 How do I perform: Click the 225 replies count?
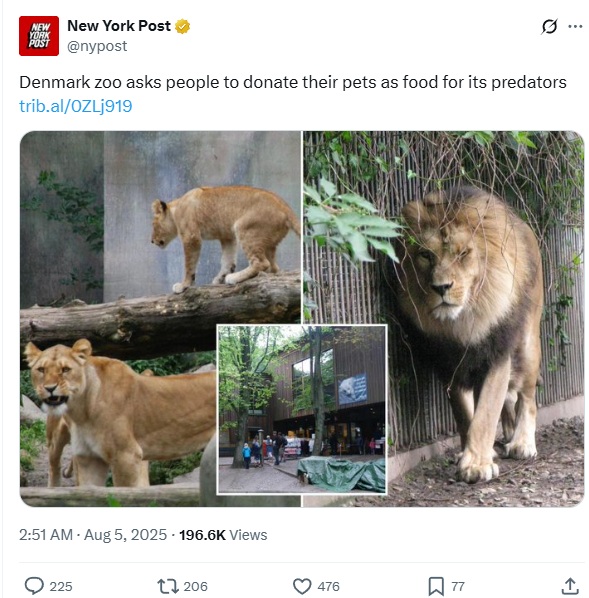[61, 586]
